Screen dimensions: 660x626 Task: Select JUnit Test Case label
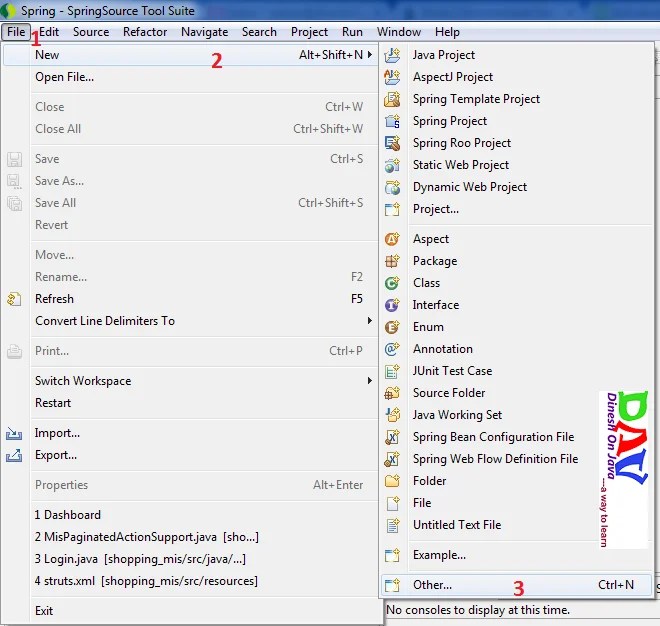[x=452, y=371]
